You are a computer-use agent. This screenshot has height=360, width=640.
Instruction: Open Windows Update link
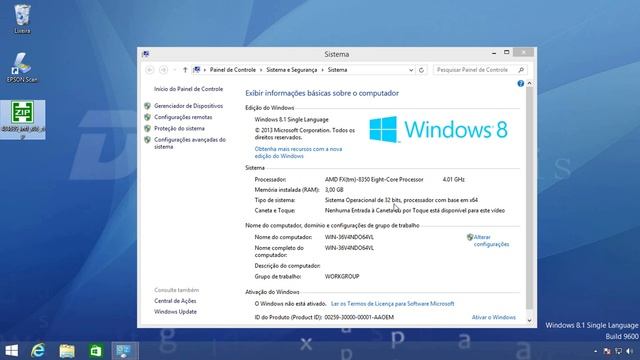click(x=175, y=312)
